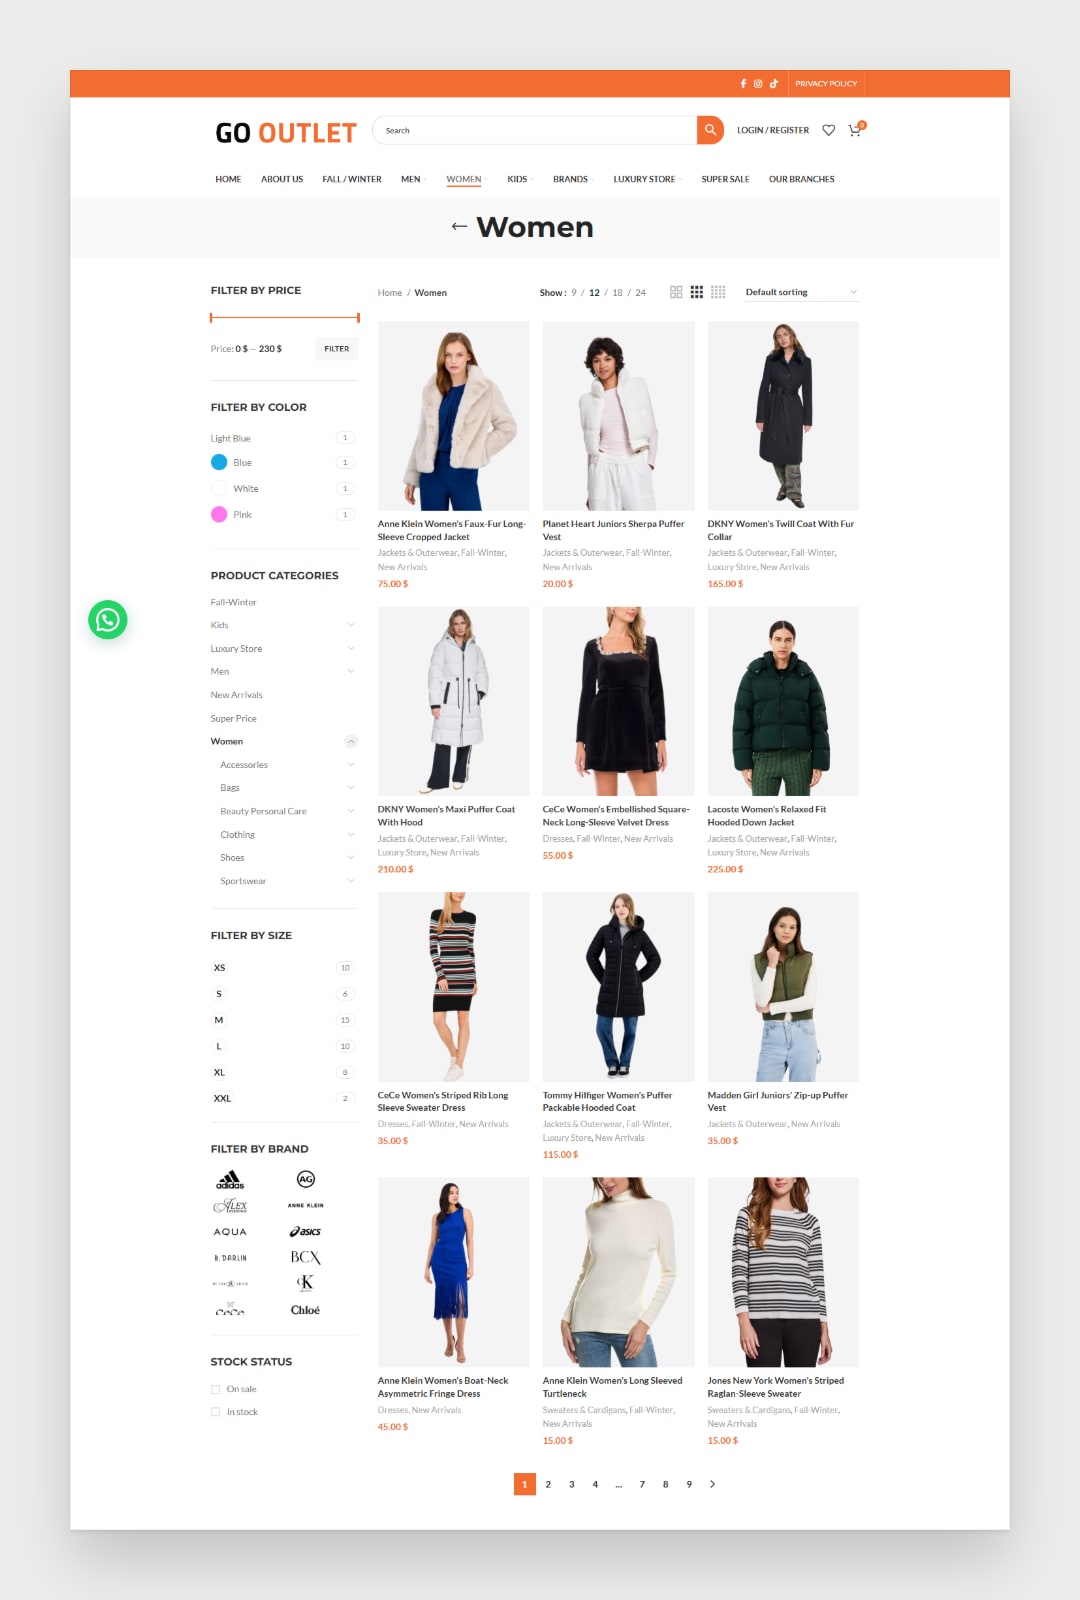This screenshot has height=1600, width=1080.
Task: Open WhatsApp chat floating button
Action: (108, 620)
